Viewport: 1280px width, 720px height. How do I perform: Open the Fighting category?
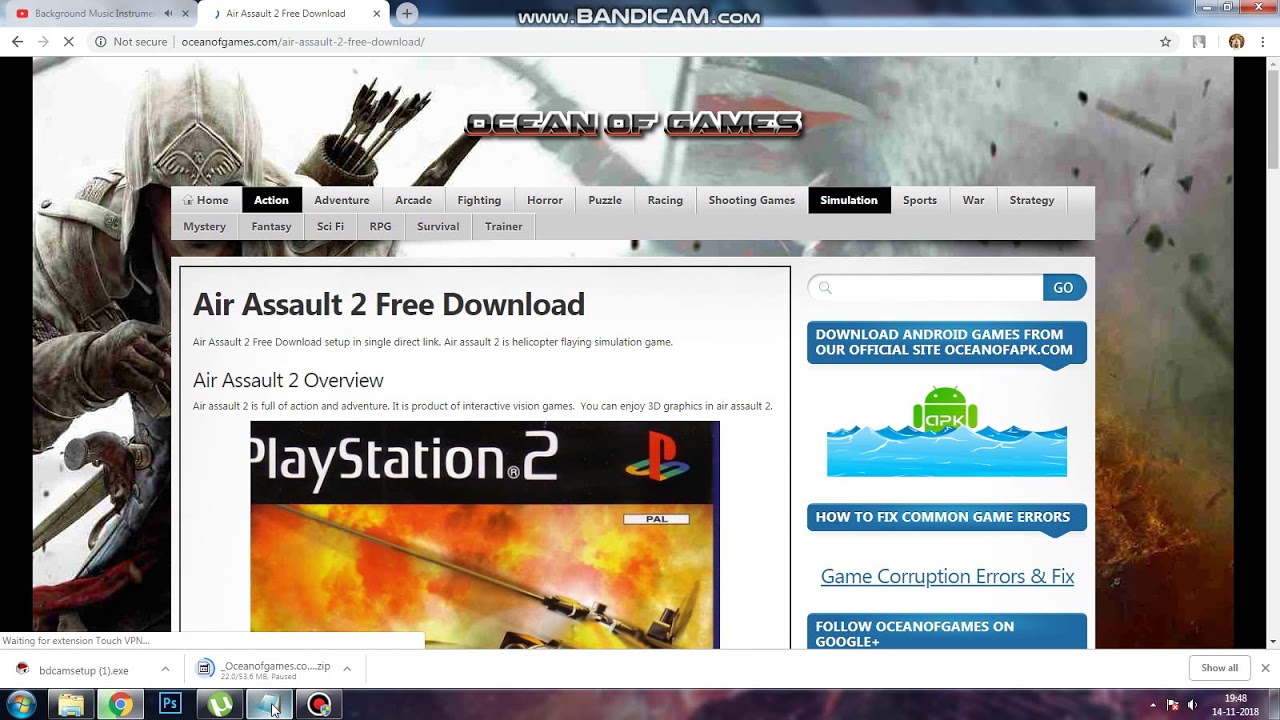point(479,200)
